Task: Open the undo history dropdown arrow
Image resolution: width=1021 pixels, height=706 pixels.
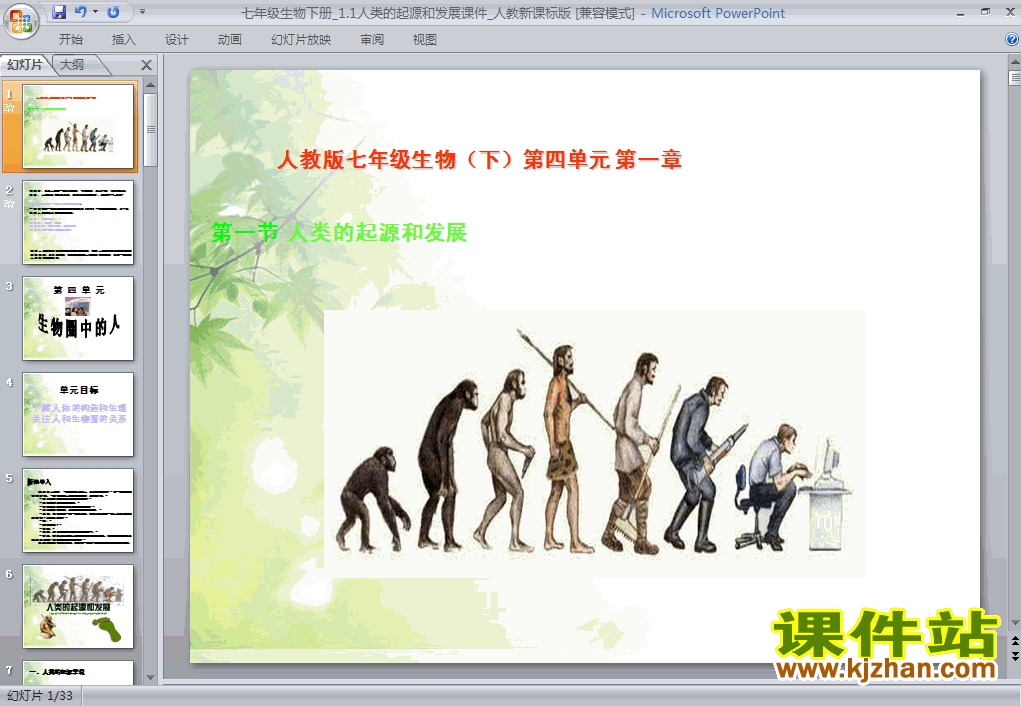Action: [95, 12]
